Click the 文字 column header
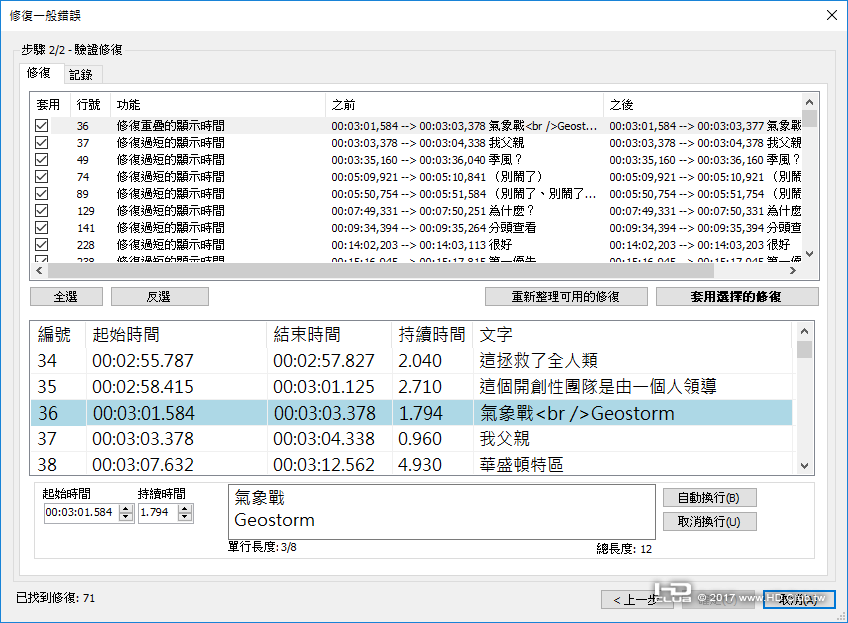Viewport: 848px width, 623px height. click(x=632, y=334)
